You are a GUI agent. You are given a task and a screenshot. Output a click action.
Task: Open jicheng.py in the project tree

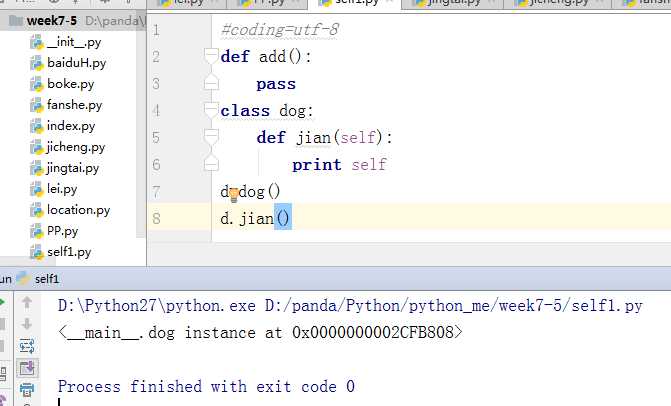pos(76,147)
